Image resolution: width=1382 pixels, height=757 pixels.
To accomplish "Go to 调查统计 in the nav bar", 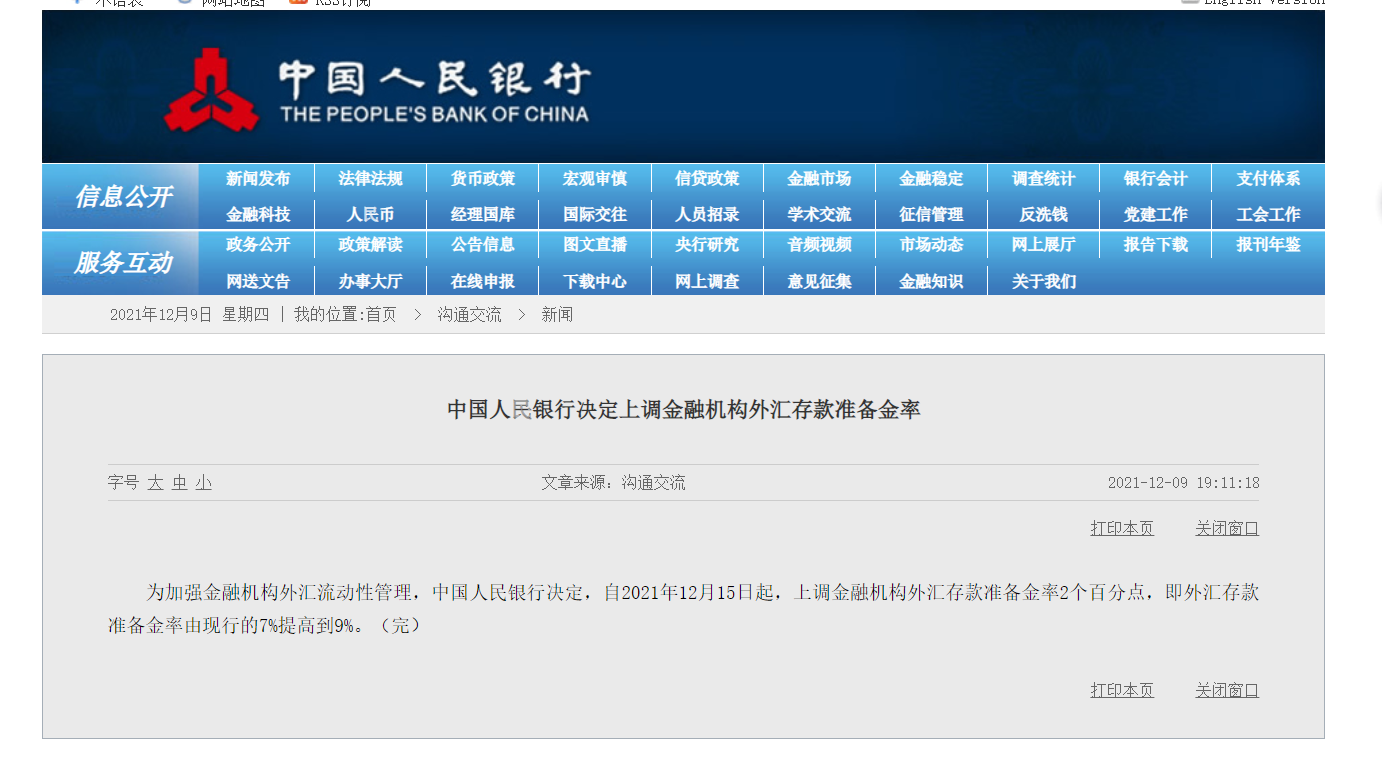I will pos(1043,179).
